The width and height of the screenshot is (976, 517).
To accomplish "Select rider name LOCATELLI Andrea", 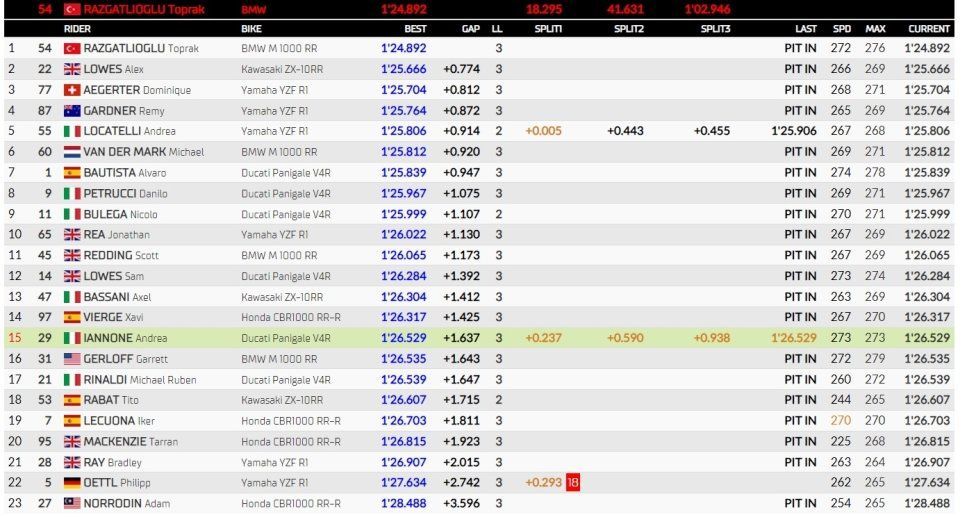I will tap(129, 131).
